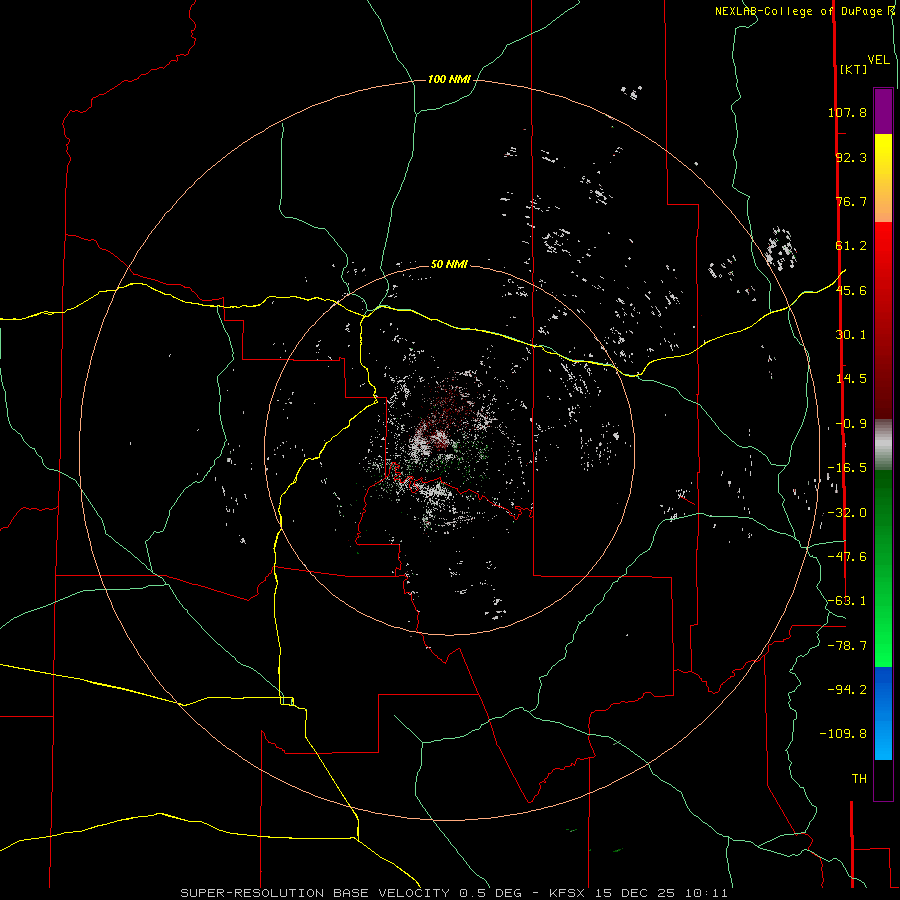This screenshot has height=900, width=900.
Task: Click the 61.2 legend value
Action: coord(851,246)
